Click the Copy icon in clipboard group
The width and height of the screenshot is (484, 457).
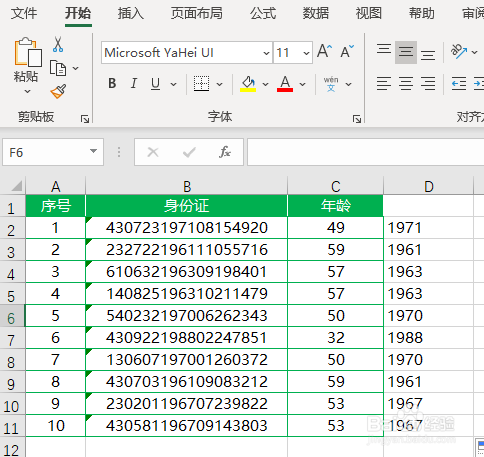pyautogui.click(x=58, y=68)
